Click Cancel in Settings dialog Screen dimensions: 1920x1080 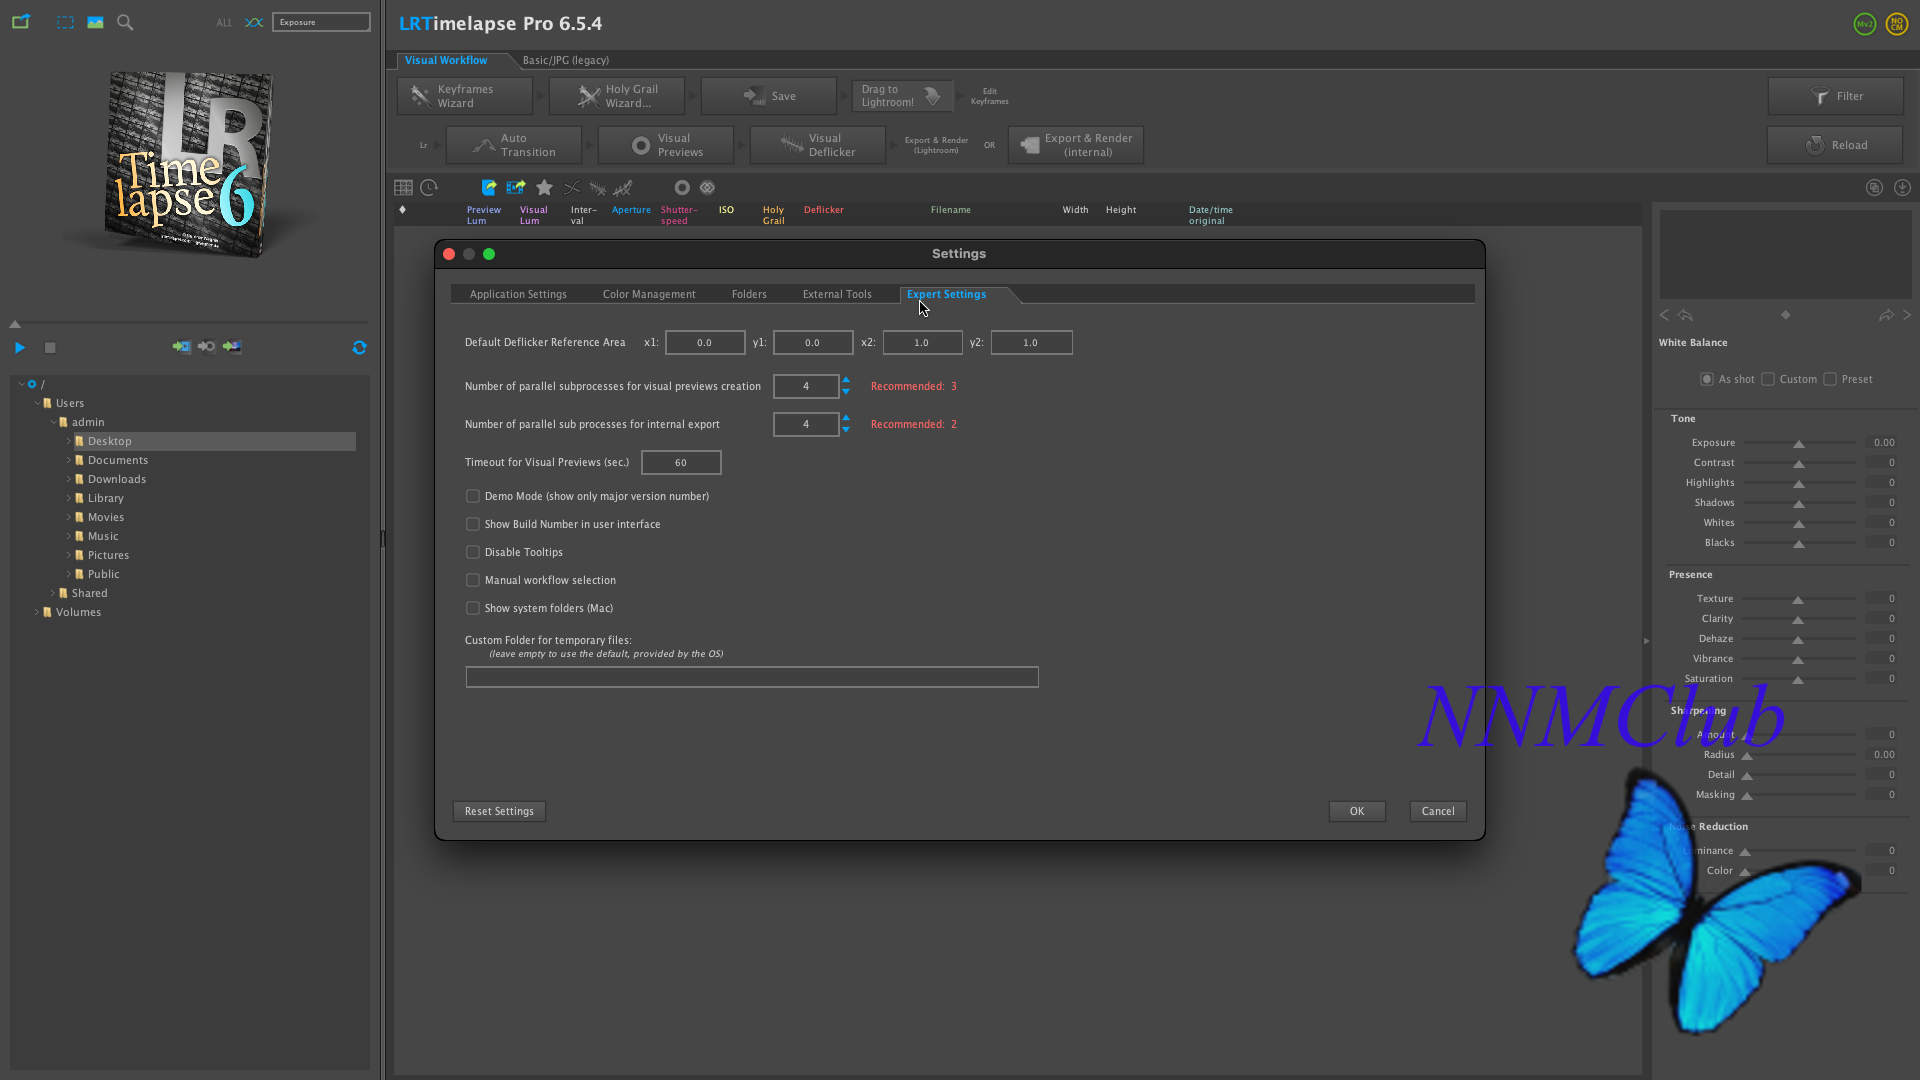(x=1438, y=811)
